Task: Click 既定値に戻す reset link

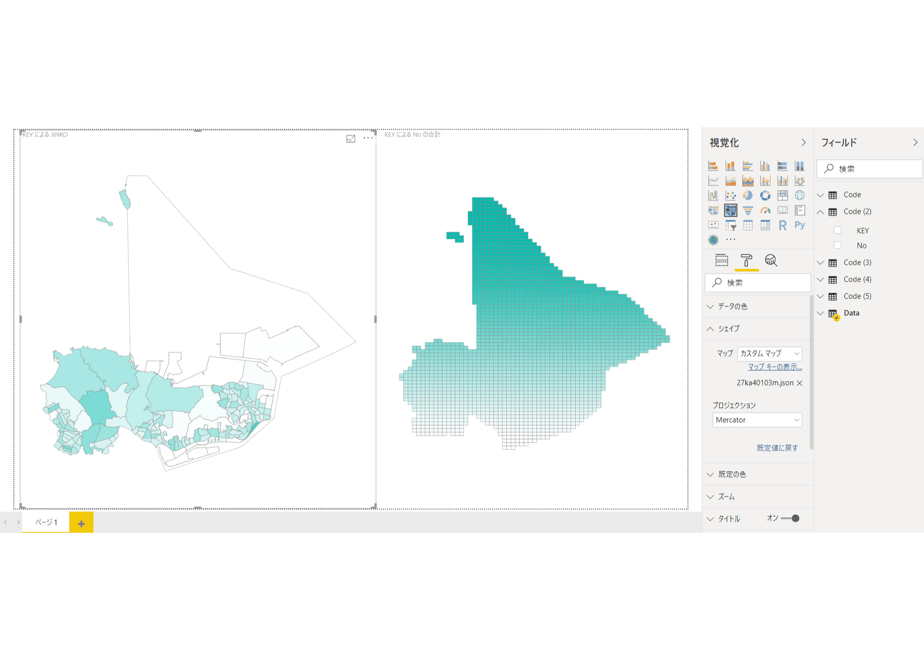Action: 777,448
